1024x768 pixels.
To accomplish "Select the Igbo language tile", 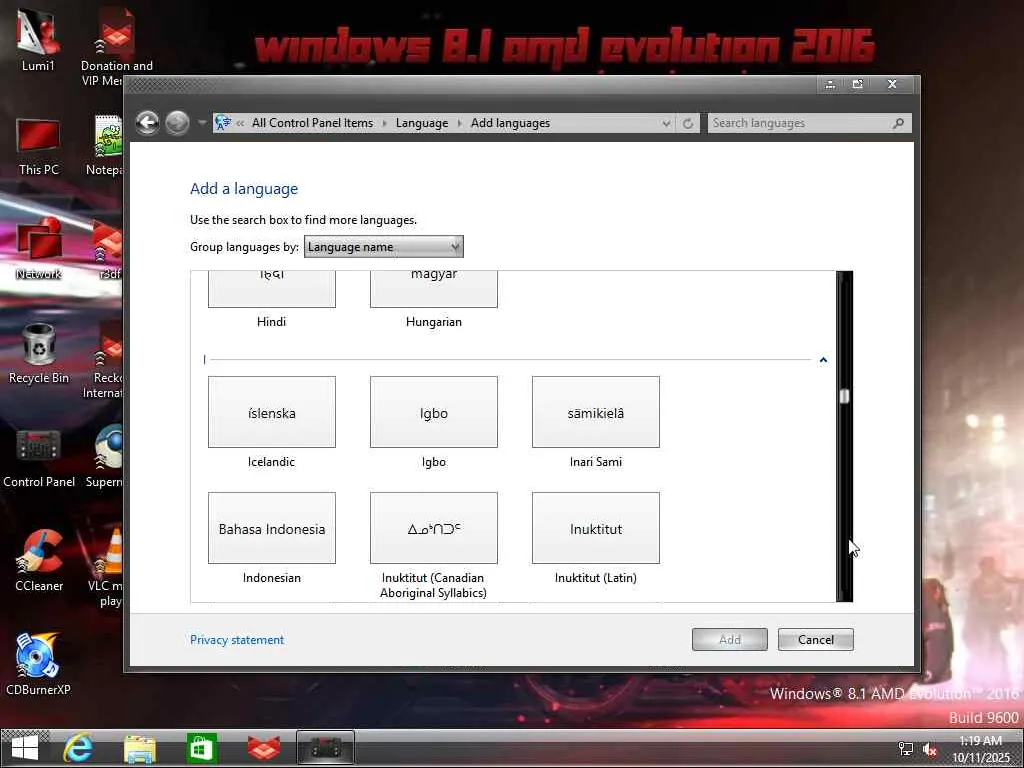I will click(x=434, y=412).
